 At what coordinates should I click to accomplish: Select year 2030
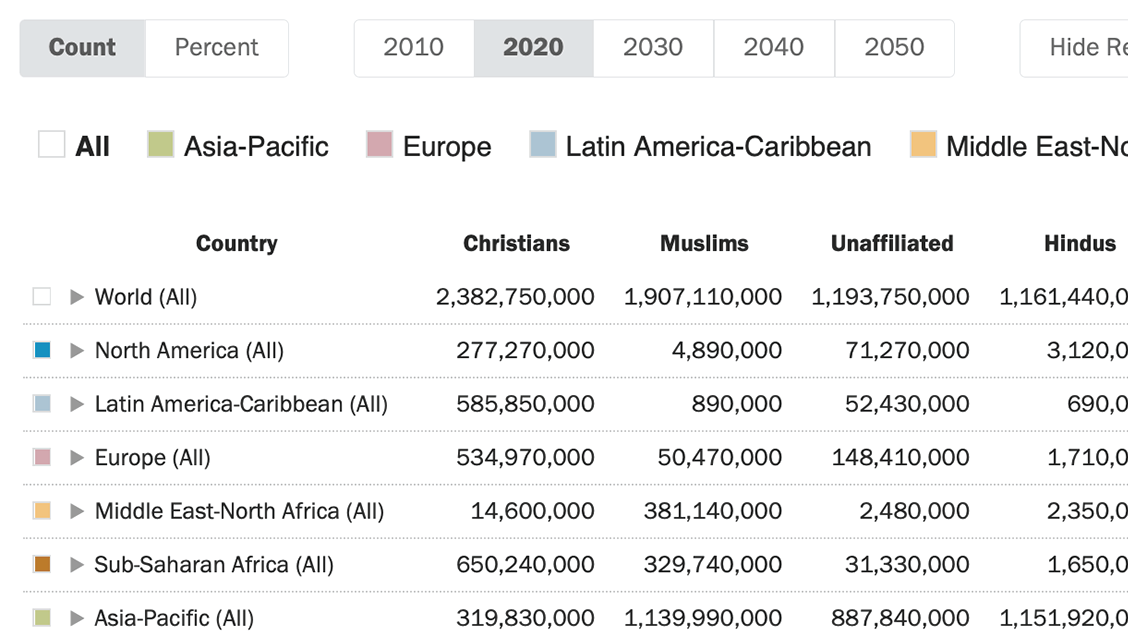click(x=653, y=47)
